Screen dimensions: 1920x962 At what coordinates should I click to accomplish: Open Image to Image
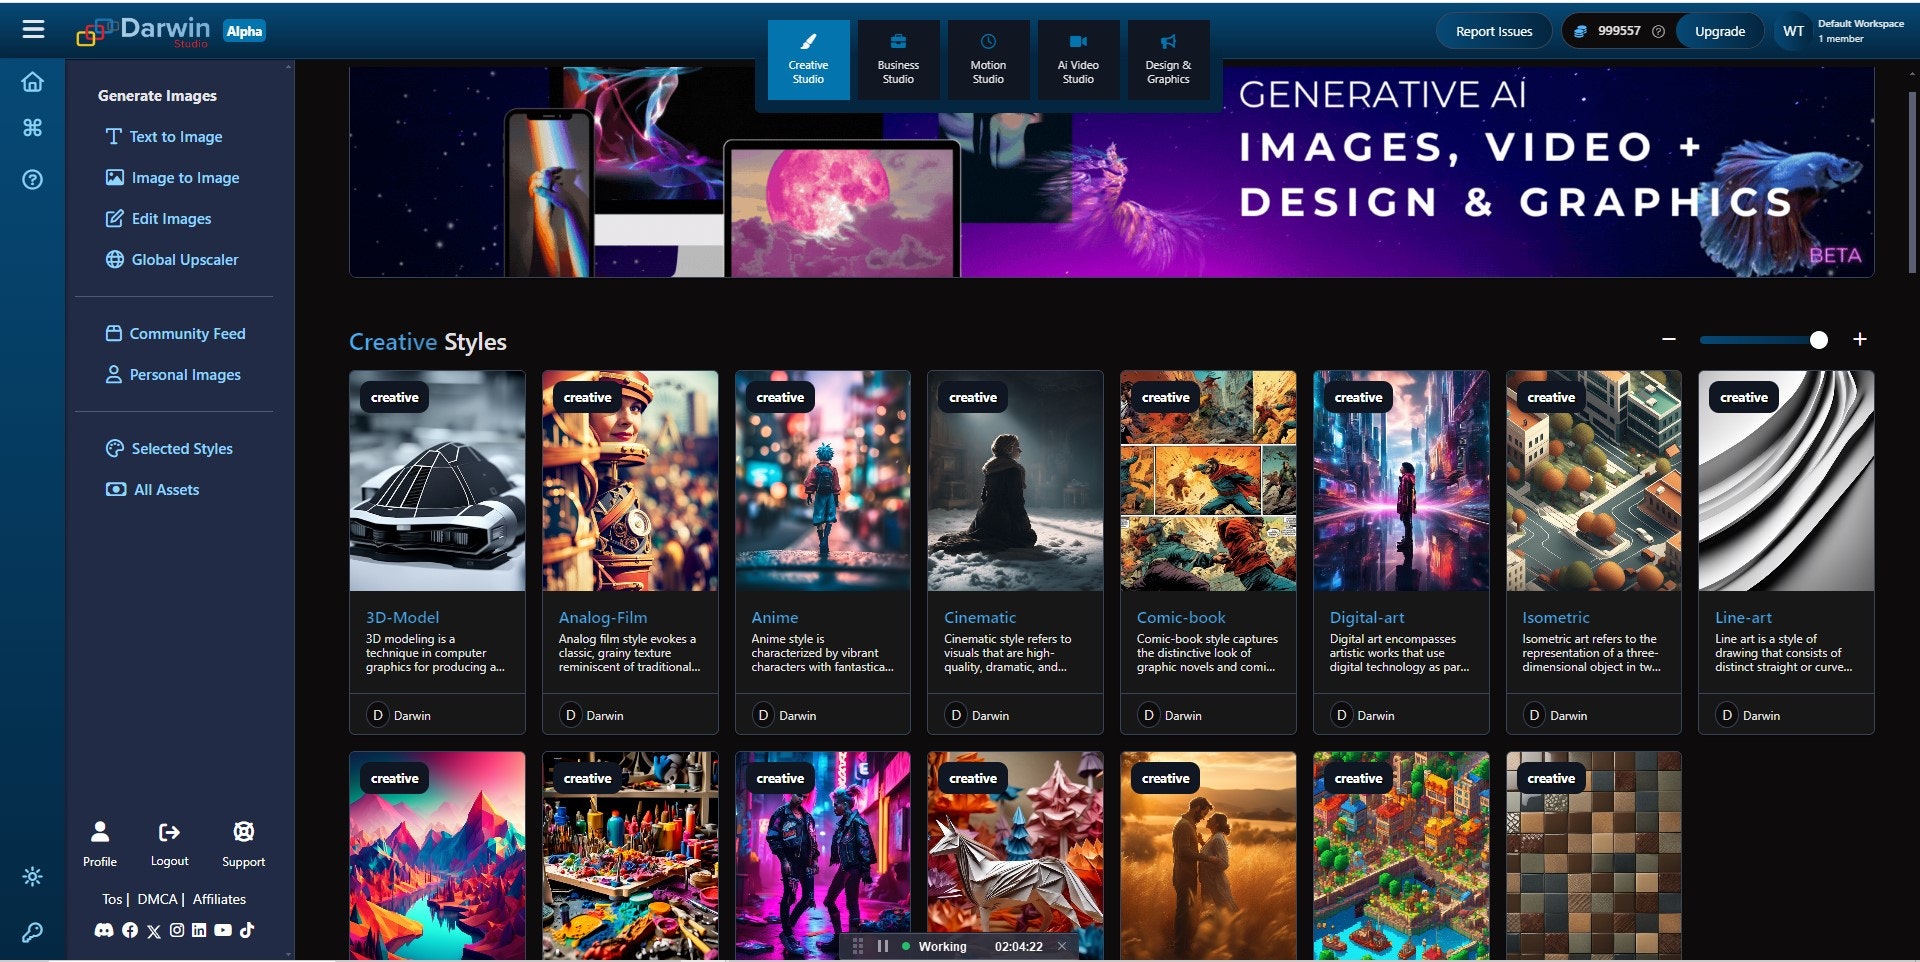[173, 178]
